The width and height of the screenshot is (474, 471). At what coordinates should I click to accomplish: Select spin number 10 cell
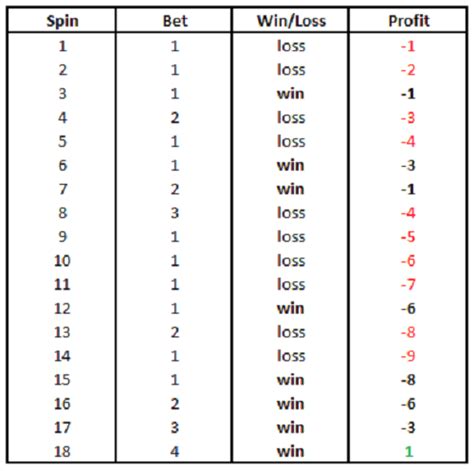(x=62, y=261)
